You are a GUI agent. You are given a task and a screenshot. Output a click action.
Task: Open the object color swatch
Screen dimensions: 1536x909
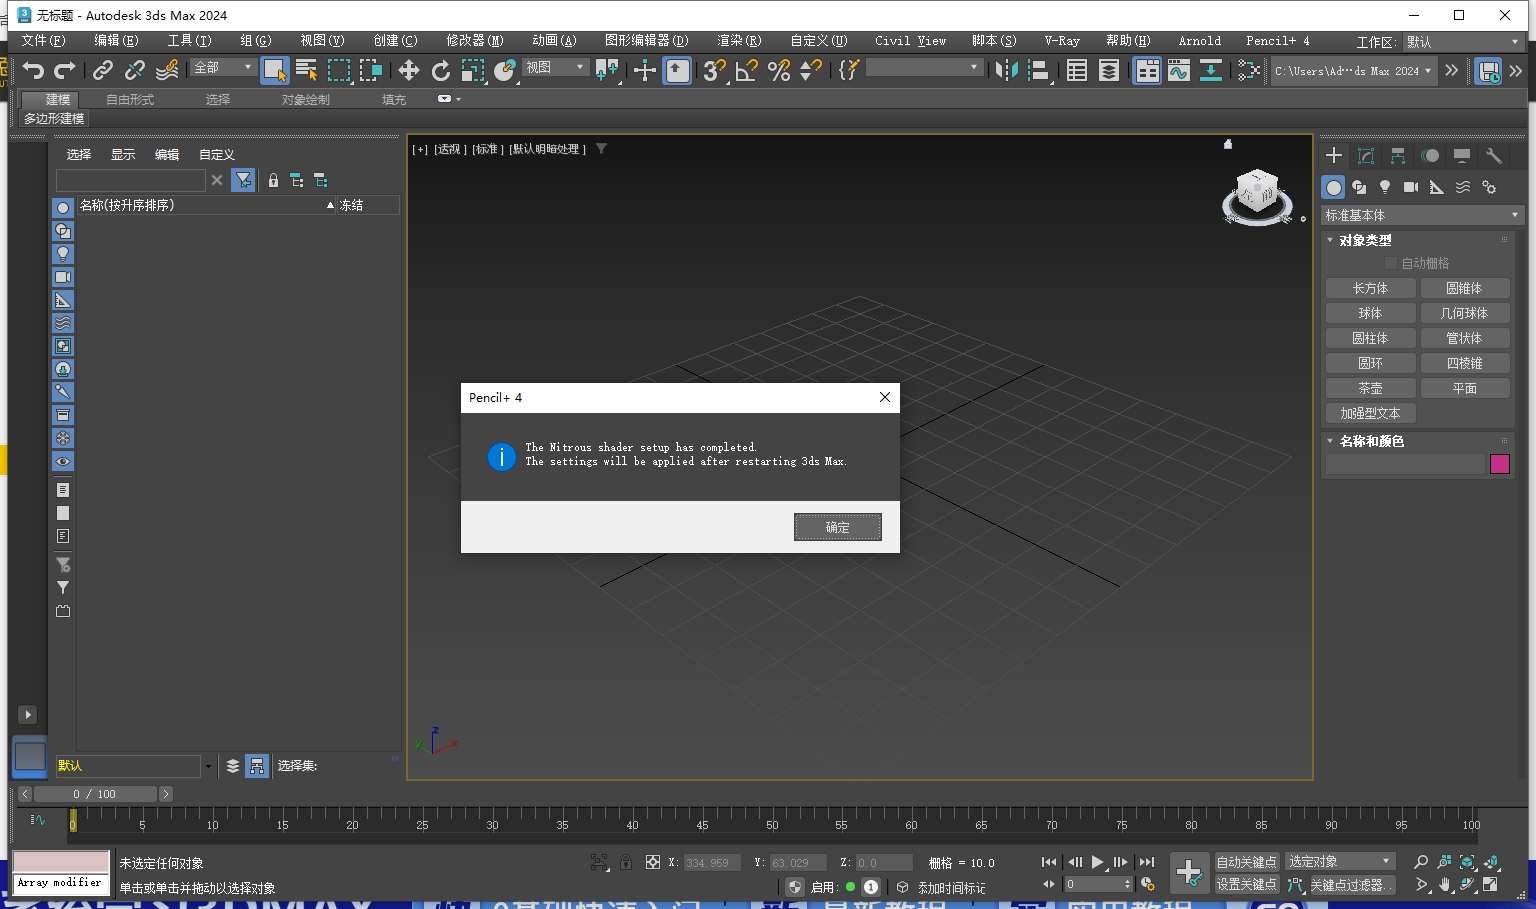pyautogui.click(x=1499, y=464)
